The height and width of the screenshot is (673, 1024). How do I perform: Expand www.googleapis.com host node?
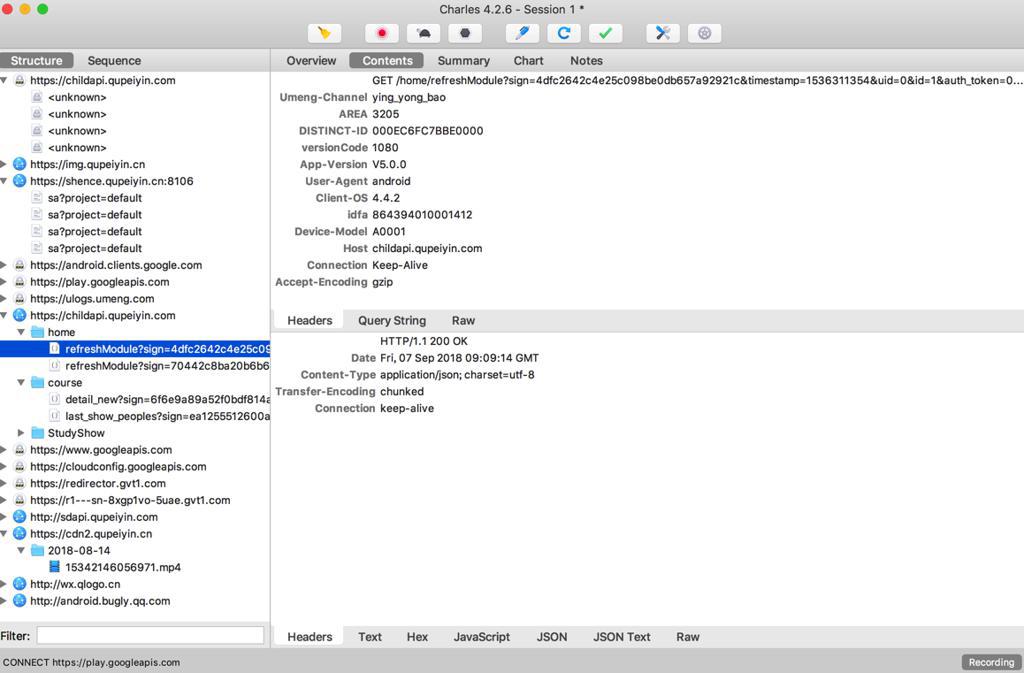(x=4, y=450)
